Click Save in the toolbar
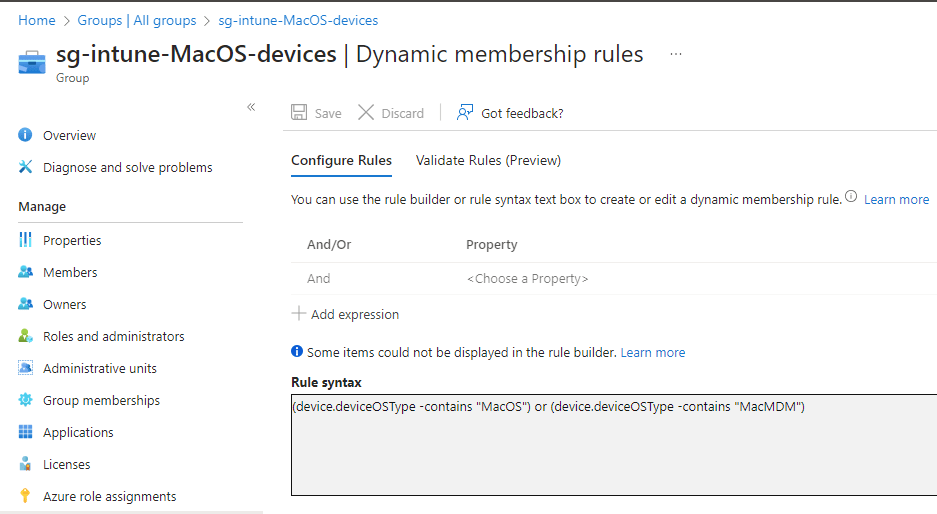Image resolution: width=937 pixels, height=514 pixels. point(316,113)
